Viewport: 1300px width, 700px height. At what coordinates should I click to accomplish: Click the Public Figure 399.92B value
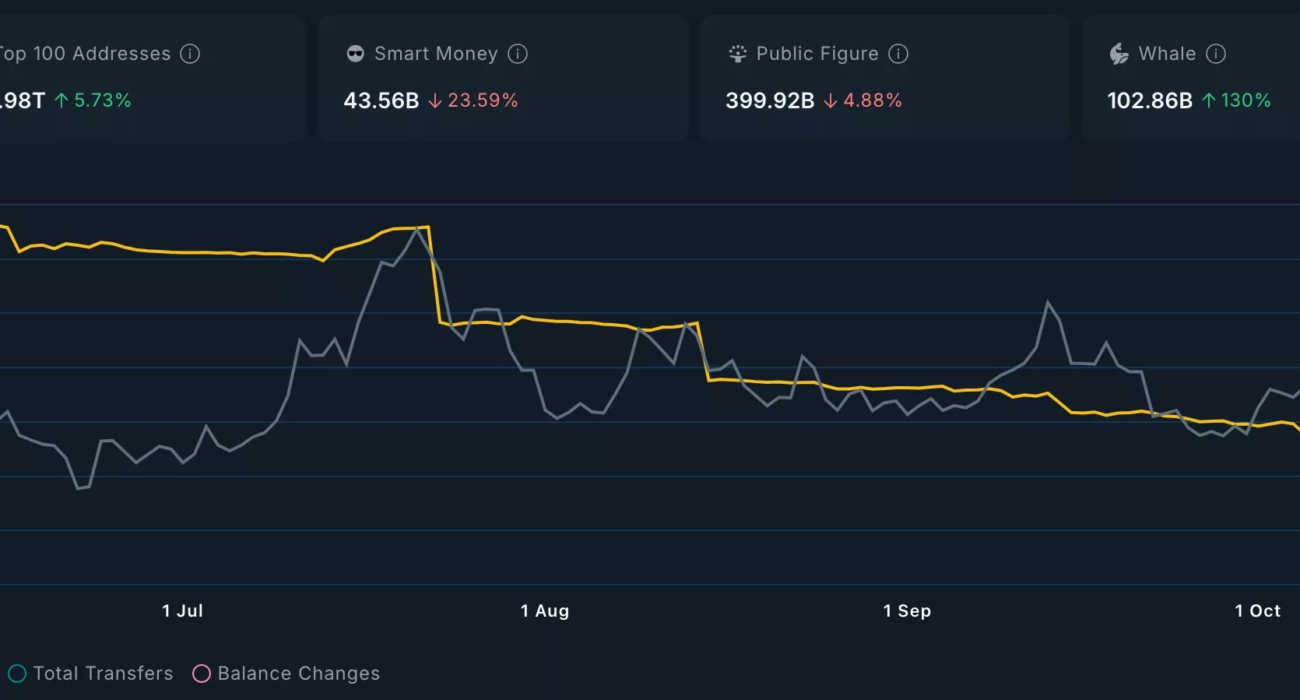pyautogui.click(x=769, y=100)
